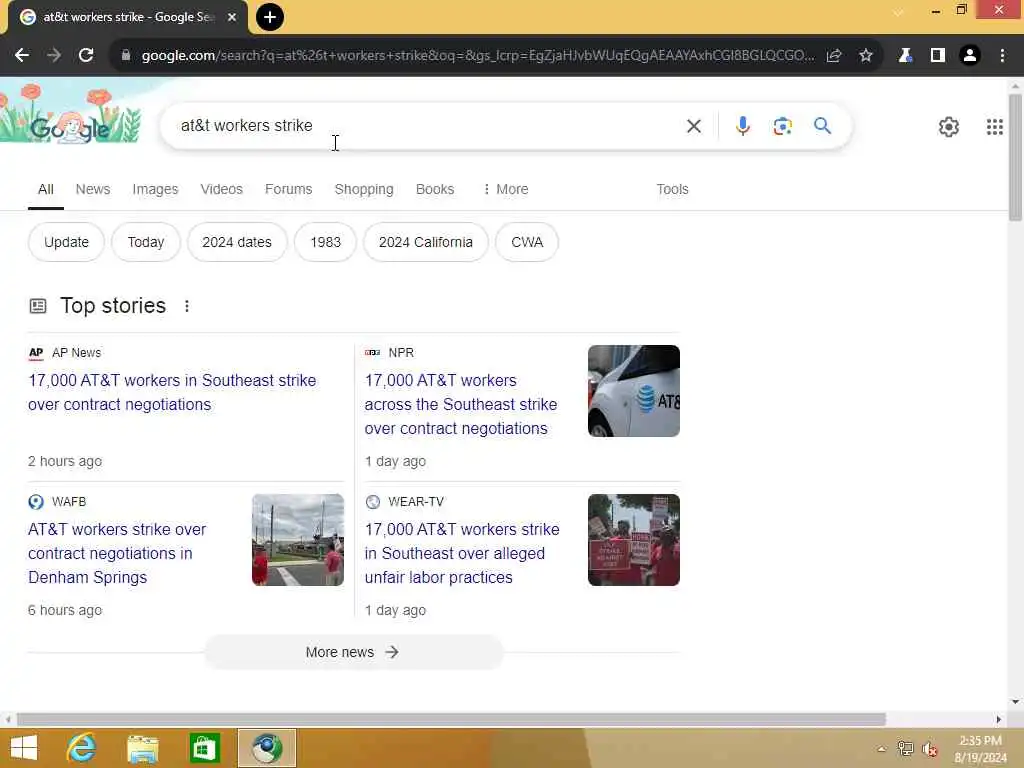Close the at&t workers strike tab

point(232,17)
